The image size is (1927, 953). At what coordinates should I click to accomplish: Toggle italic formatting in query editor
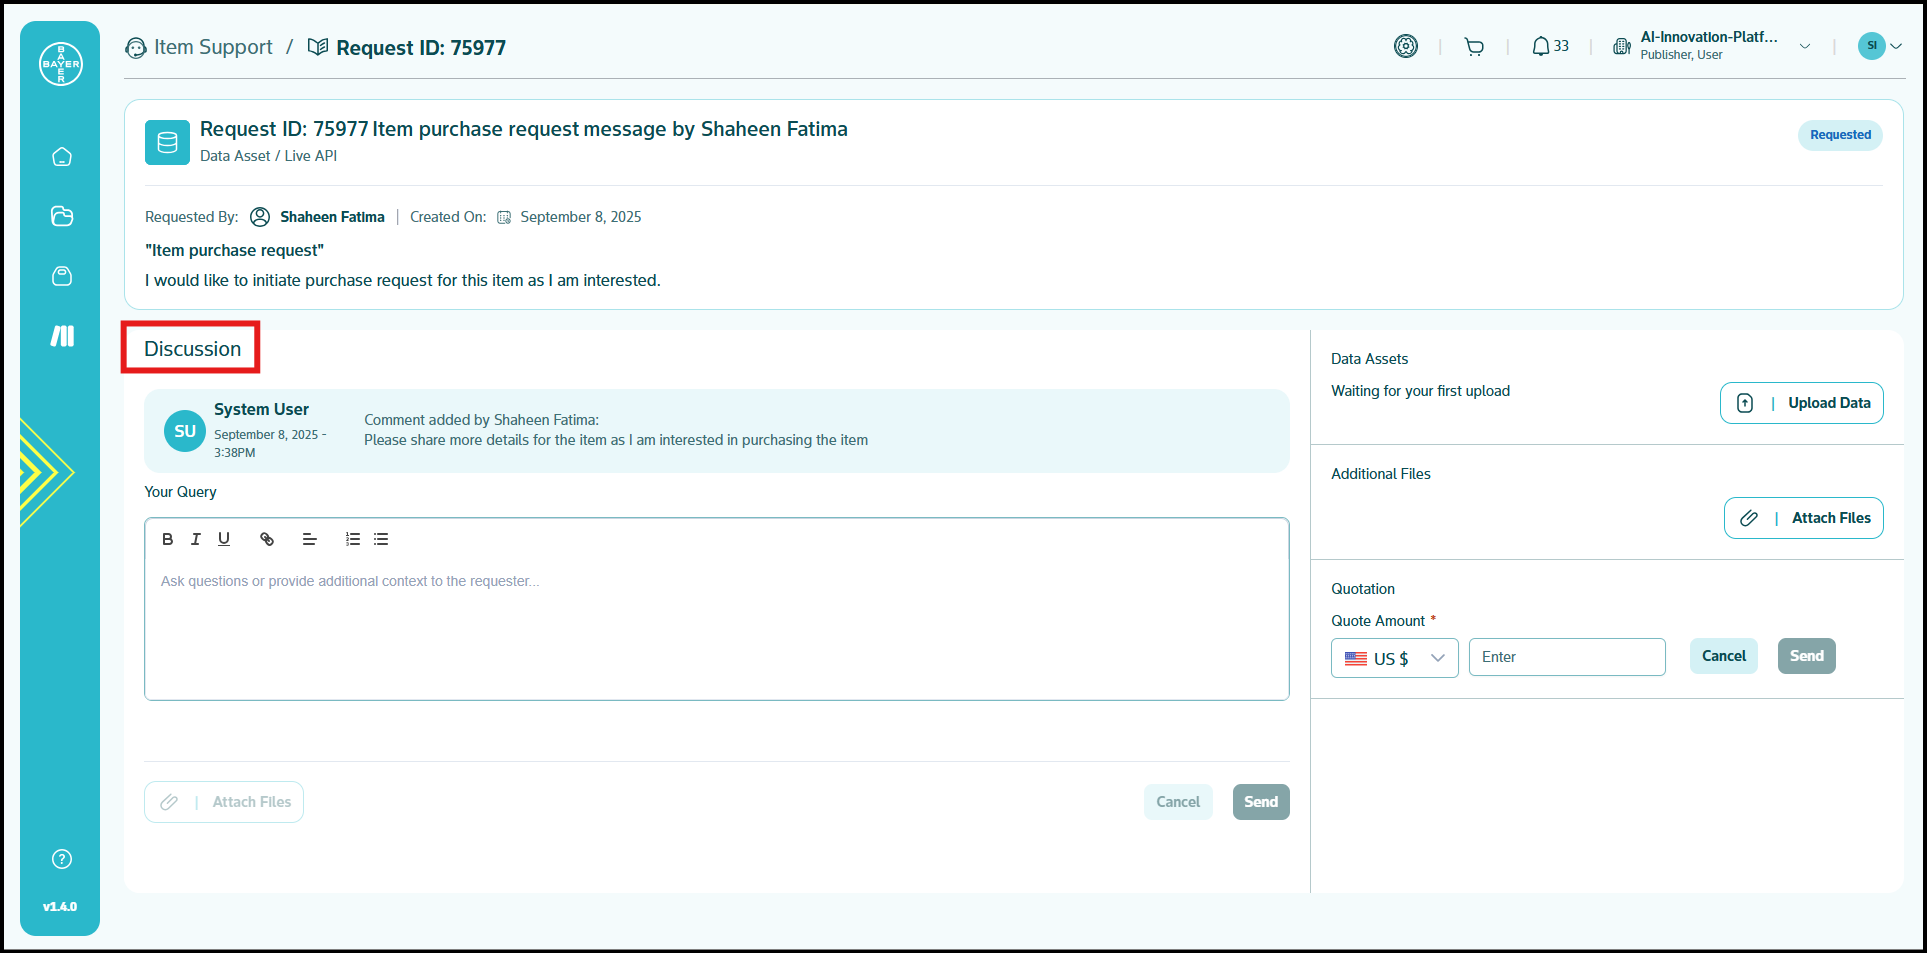pyautogui.click(x=196, y=539)
